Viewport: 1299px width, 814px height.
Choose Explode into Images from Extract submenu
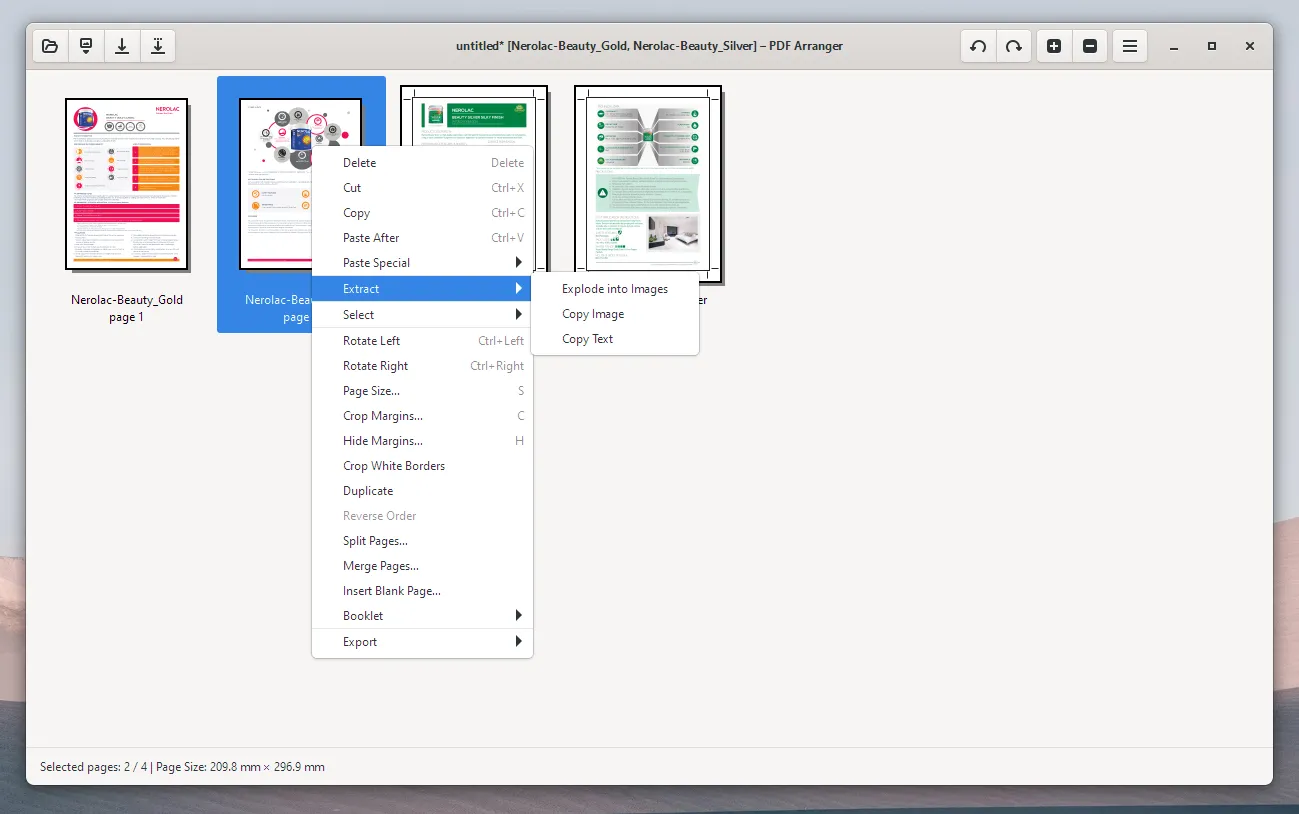tap(615, 288)
